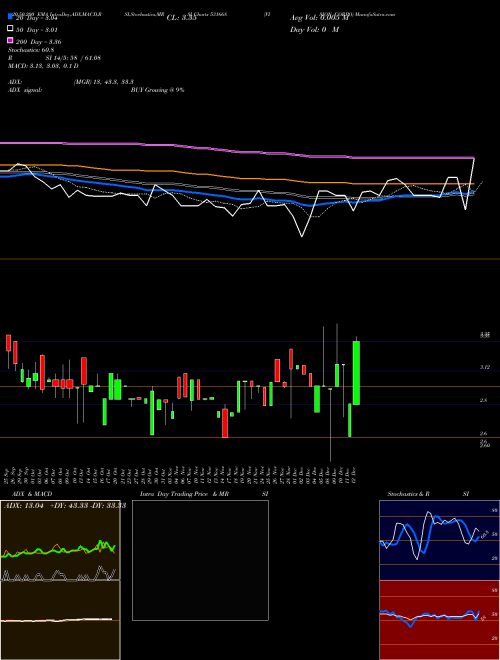The image size is (500, 660).
Task: Click the white 50 Day legend swatch
Action: tap(10, 29)
